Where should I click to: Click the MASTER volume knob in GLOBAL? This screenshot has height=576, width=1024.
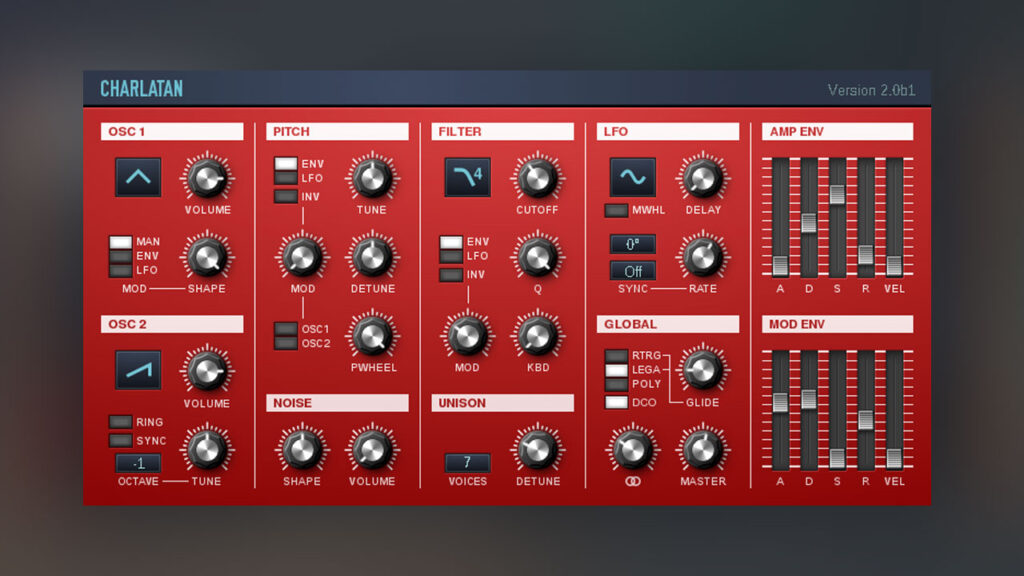(x=703, y=451)
